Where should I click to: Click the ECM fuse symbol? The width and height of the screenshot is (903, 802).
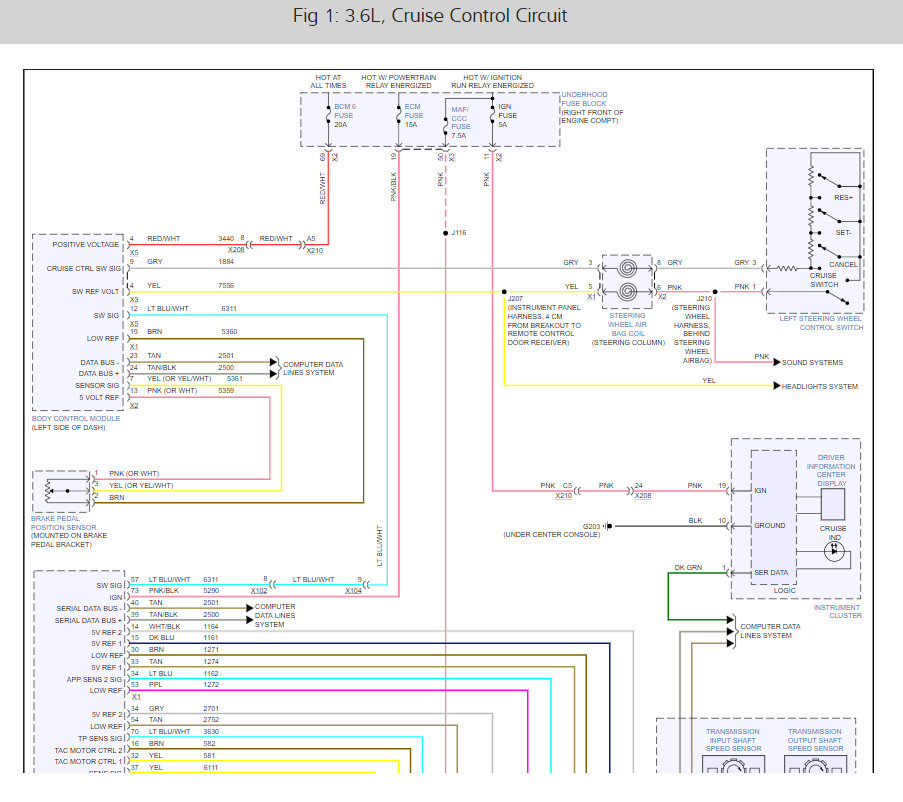click(399, 114)
